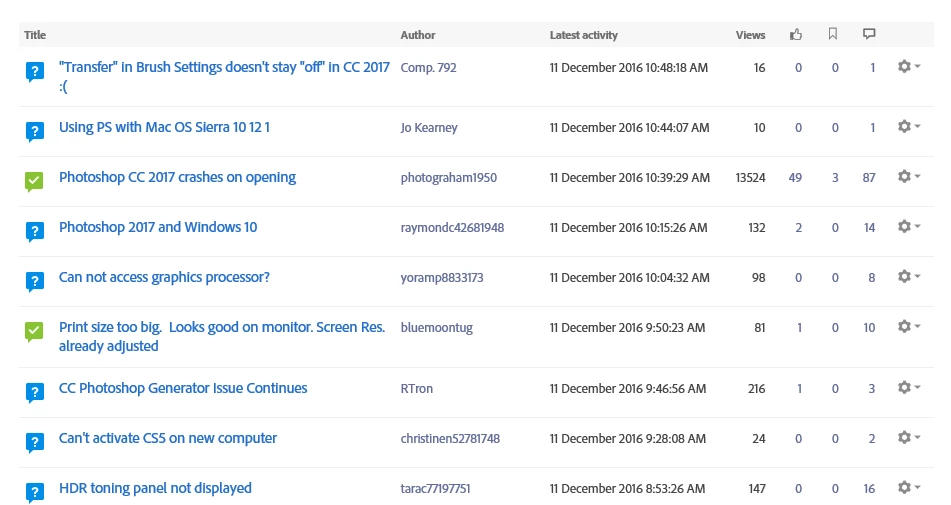Open gear menu for Photoshop 2017 and Windows 10
This screenshot has width=951, height=505.
point(909,226)
